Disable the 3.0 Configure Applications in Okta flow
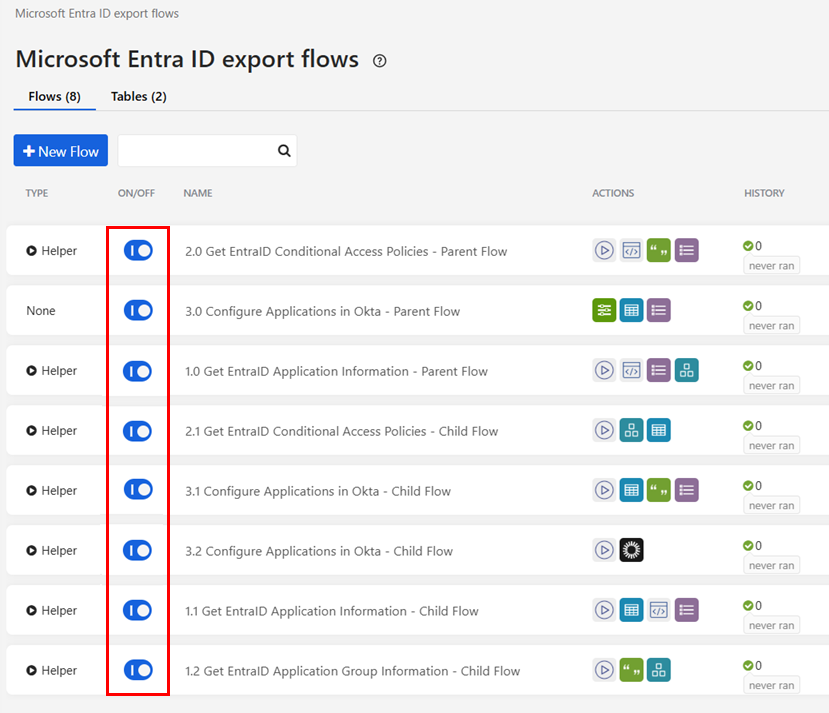This screenshot has height=713, width=829. 138,311
